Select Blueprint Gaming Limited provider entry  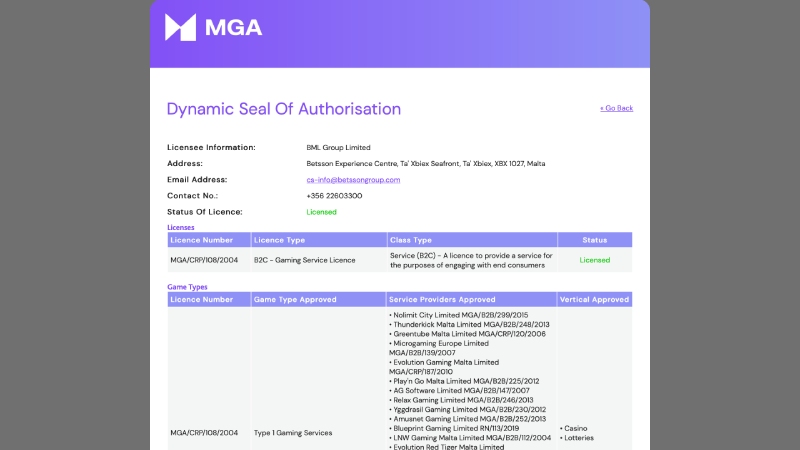click(x=454, y=429)
